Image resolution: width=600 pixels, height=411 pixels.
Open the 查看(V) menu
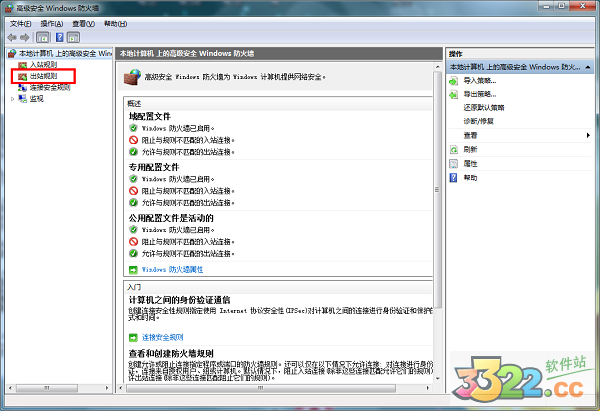coord(83,24)
